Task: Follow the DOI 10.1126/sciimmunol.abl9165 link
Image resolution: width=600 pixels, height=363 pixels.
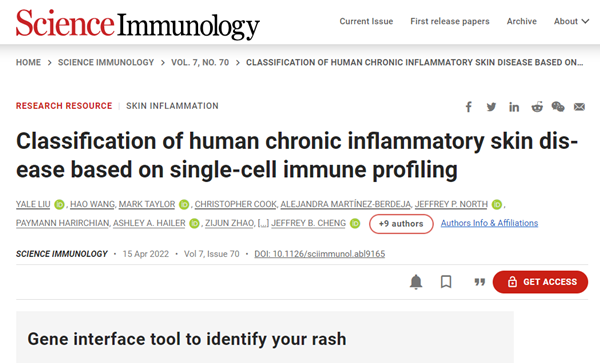Action: pyautogui.click(x=320, y=254)
